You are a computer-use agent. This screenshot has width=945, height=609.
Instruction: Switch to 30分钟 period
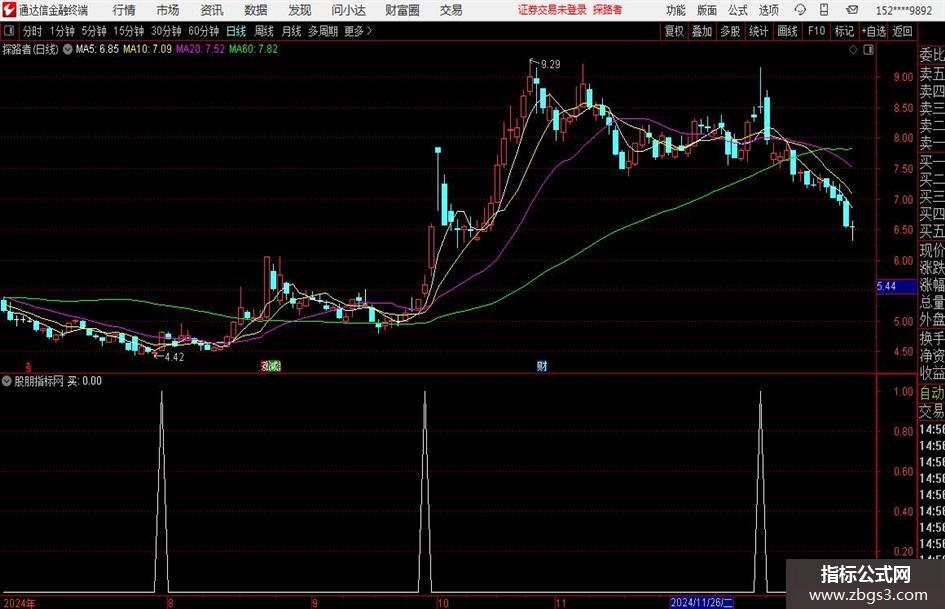click(166, 31)
